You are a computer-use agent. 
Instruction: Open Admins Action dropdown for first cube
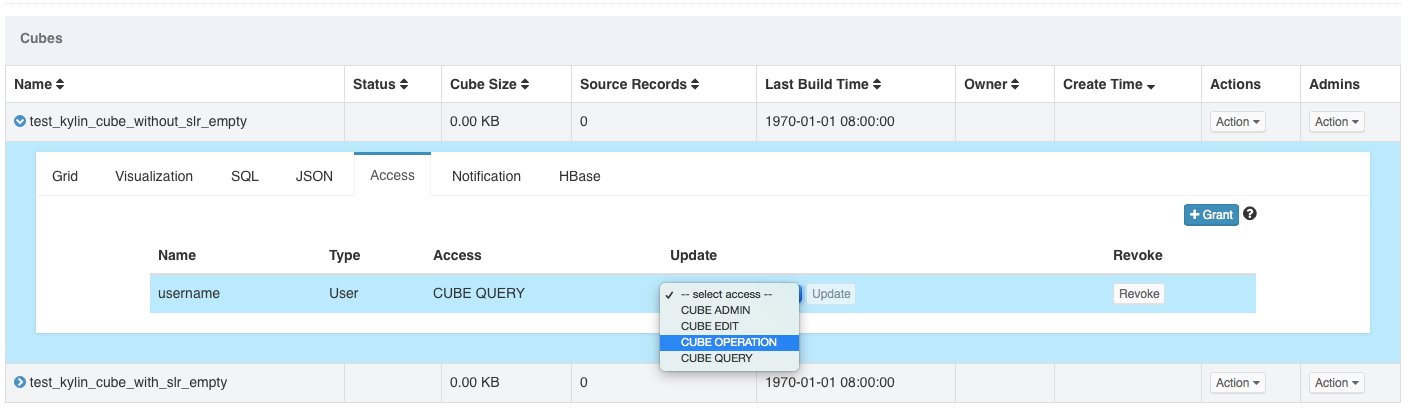(1337, 122)
